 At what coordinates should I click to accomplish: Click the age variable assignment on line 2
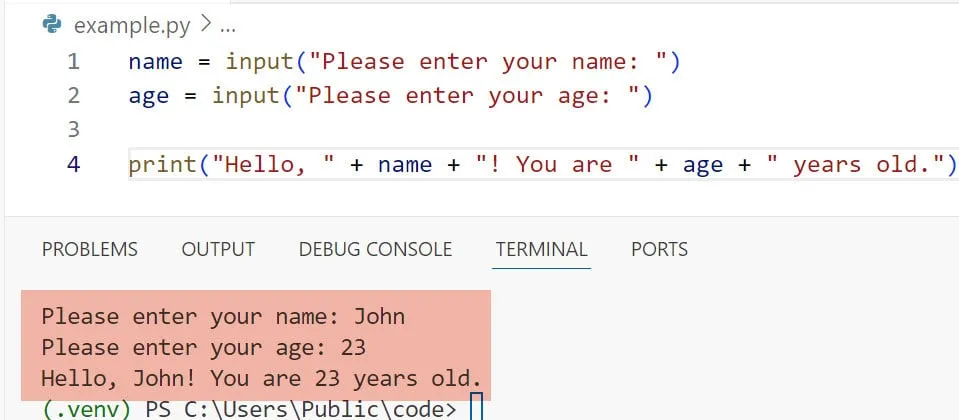tap(148, 96)
